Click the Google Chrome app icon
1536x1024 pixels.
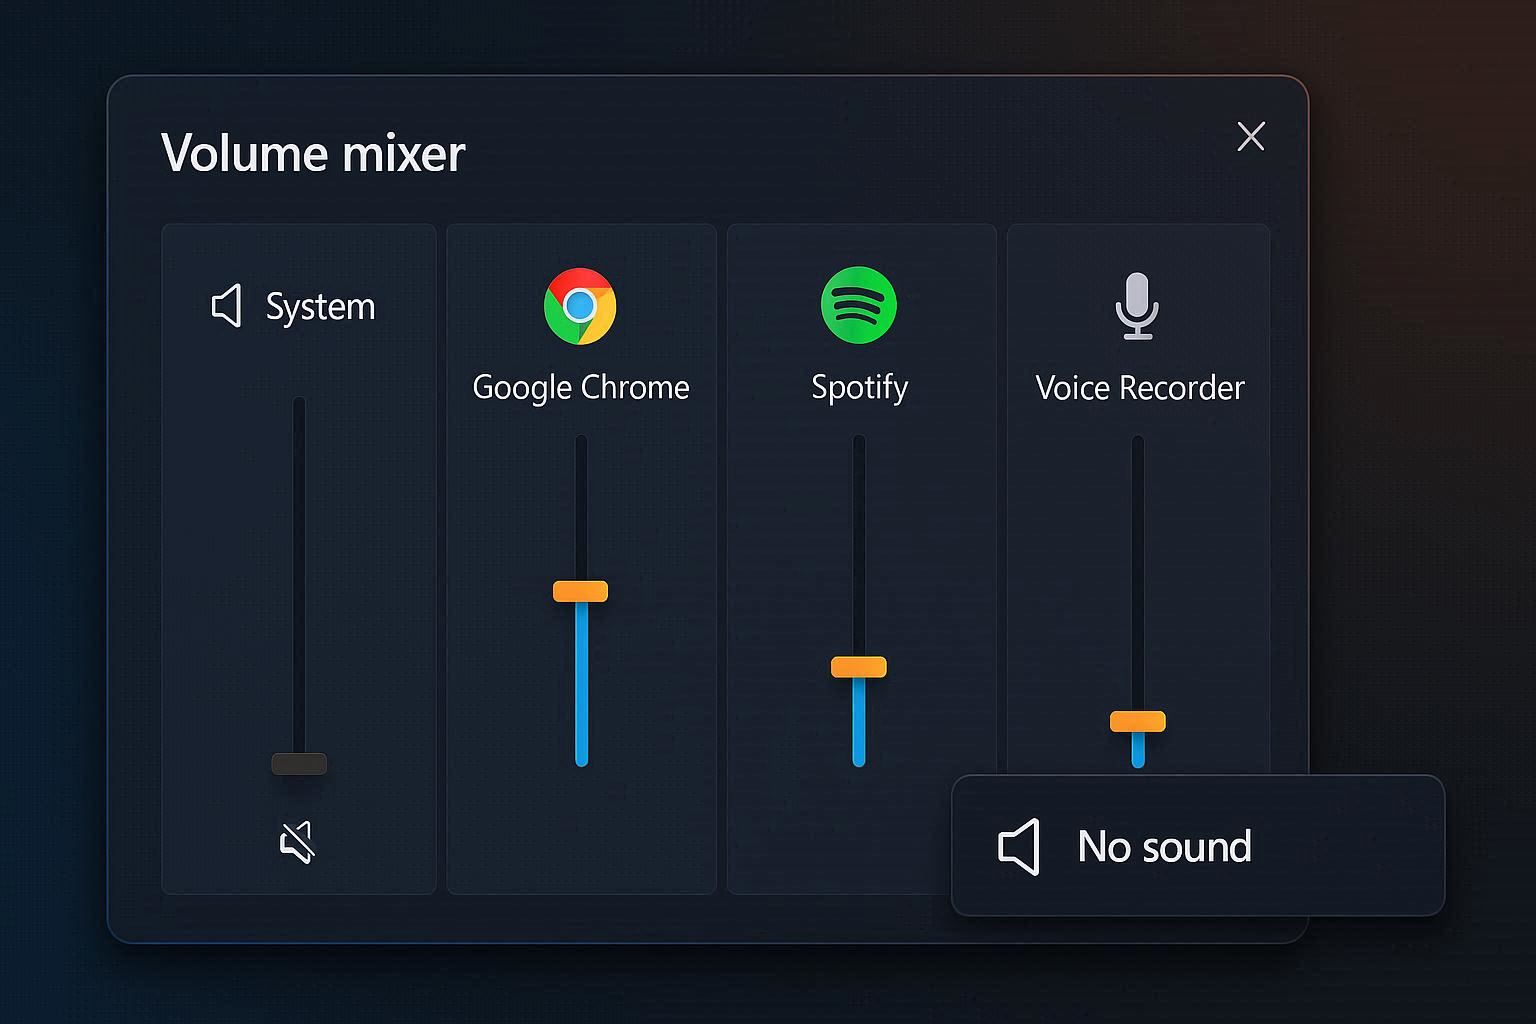pyautogui.click(x=580, y=306)
